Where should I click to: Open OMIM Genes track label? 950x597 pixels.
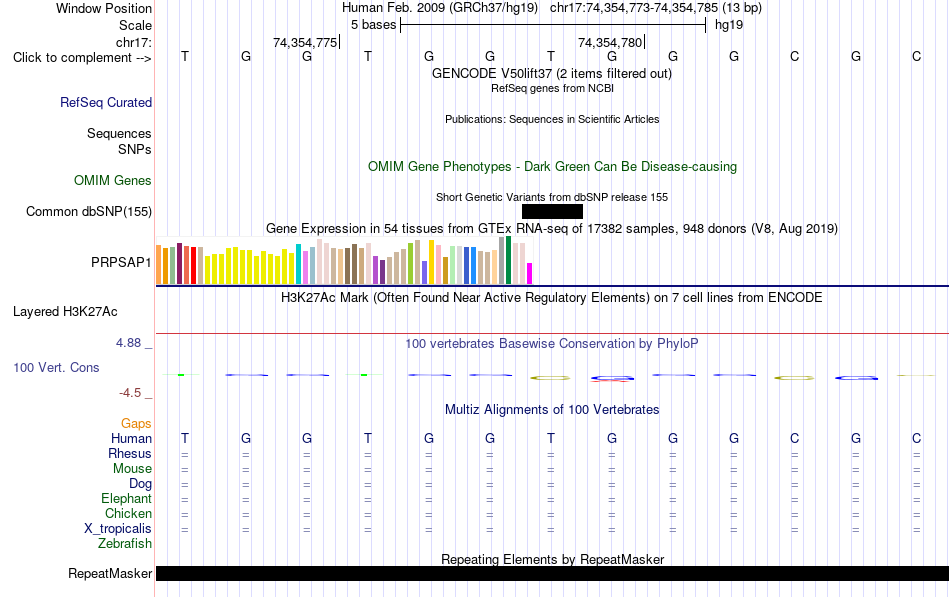click(x=113, y=181)
